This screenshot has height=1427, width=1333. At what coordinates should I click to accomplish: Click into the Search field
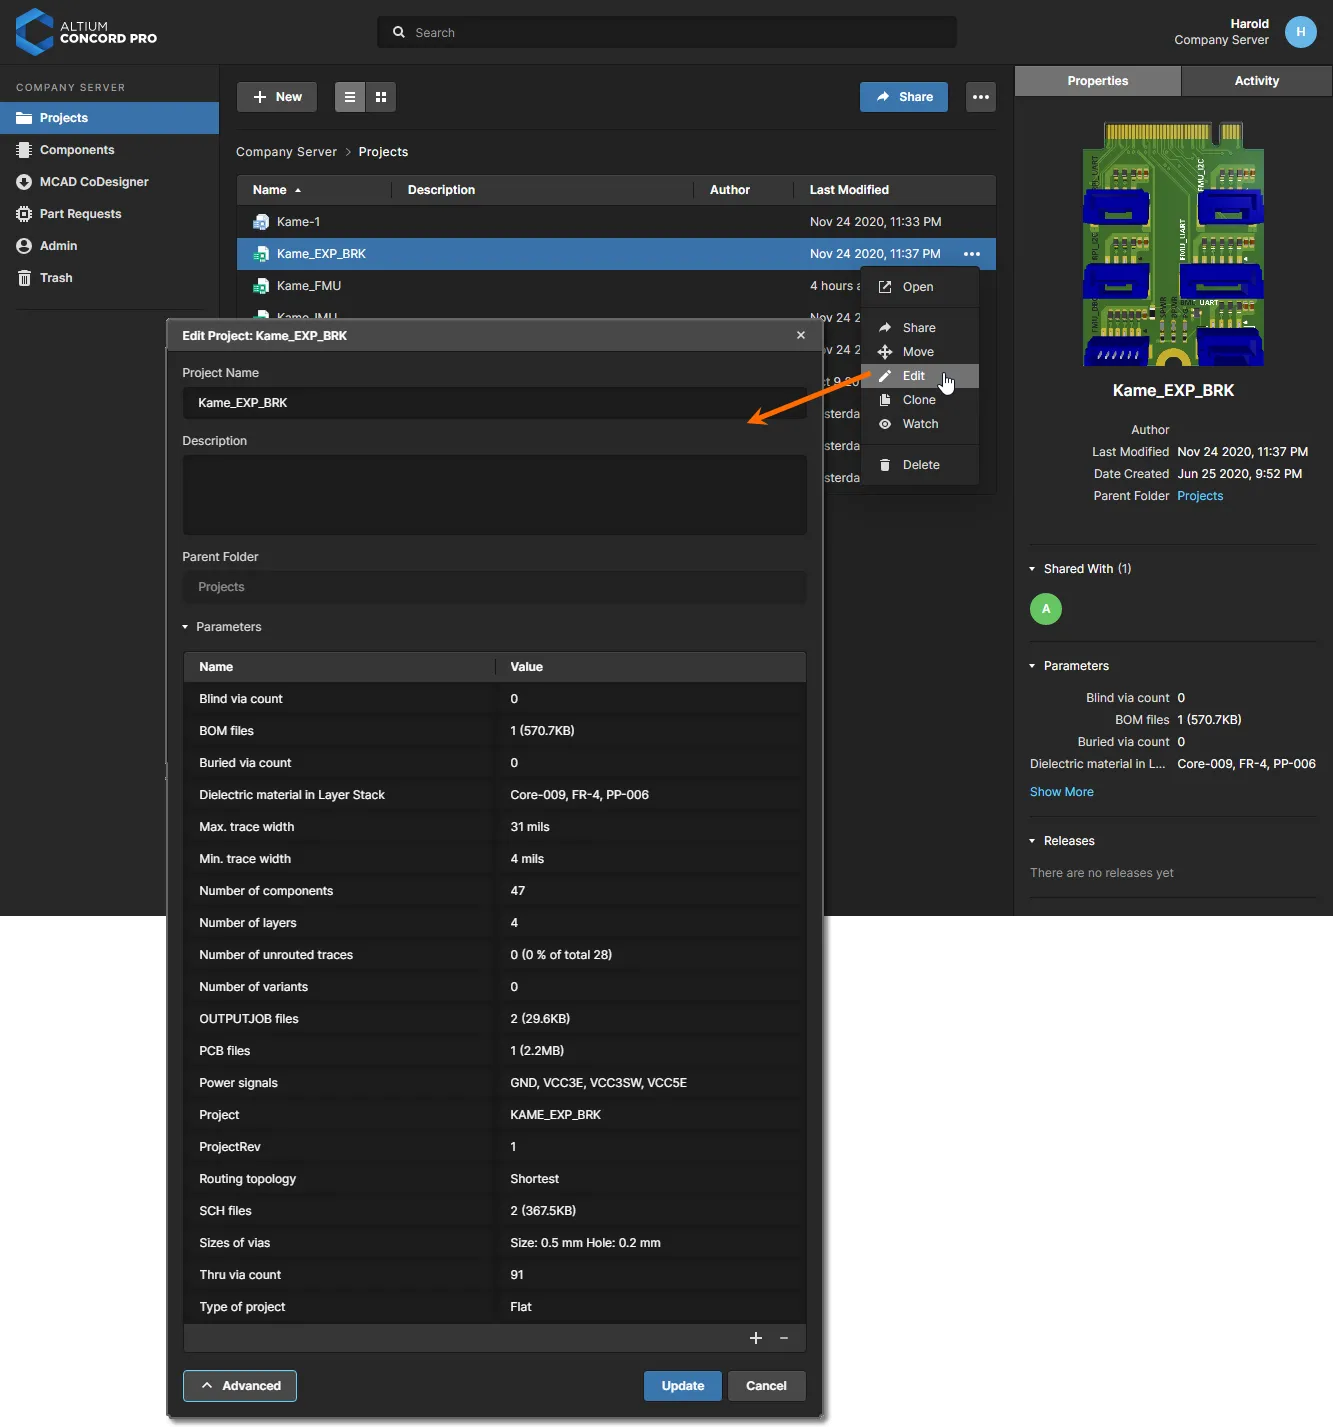(x=667, y=32)
